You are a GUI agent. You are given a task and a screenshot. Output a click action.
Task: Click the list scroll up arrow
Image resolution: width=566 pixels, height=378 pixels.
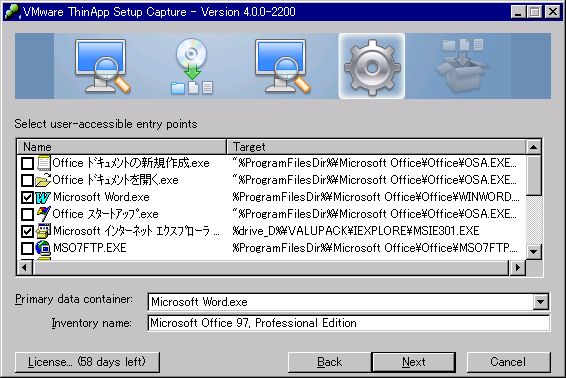tap(534, 147)
